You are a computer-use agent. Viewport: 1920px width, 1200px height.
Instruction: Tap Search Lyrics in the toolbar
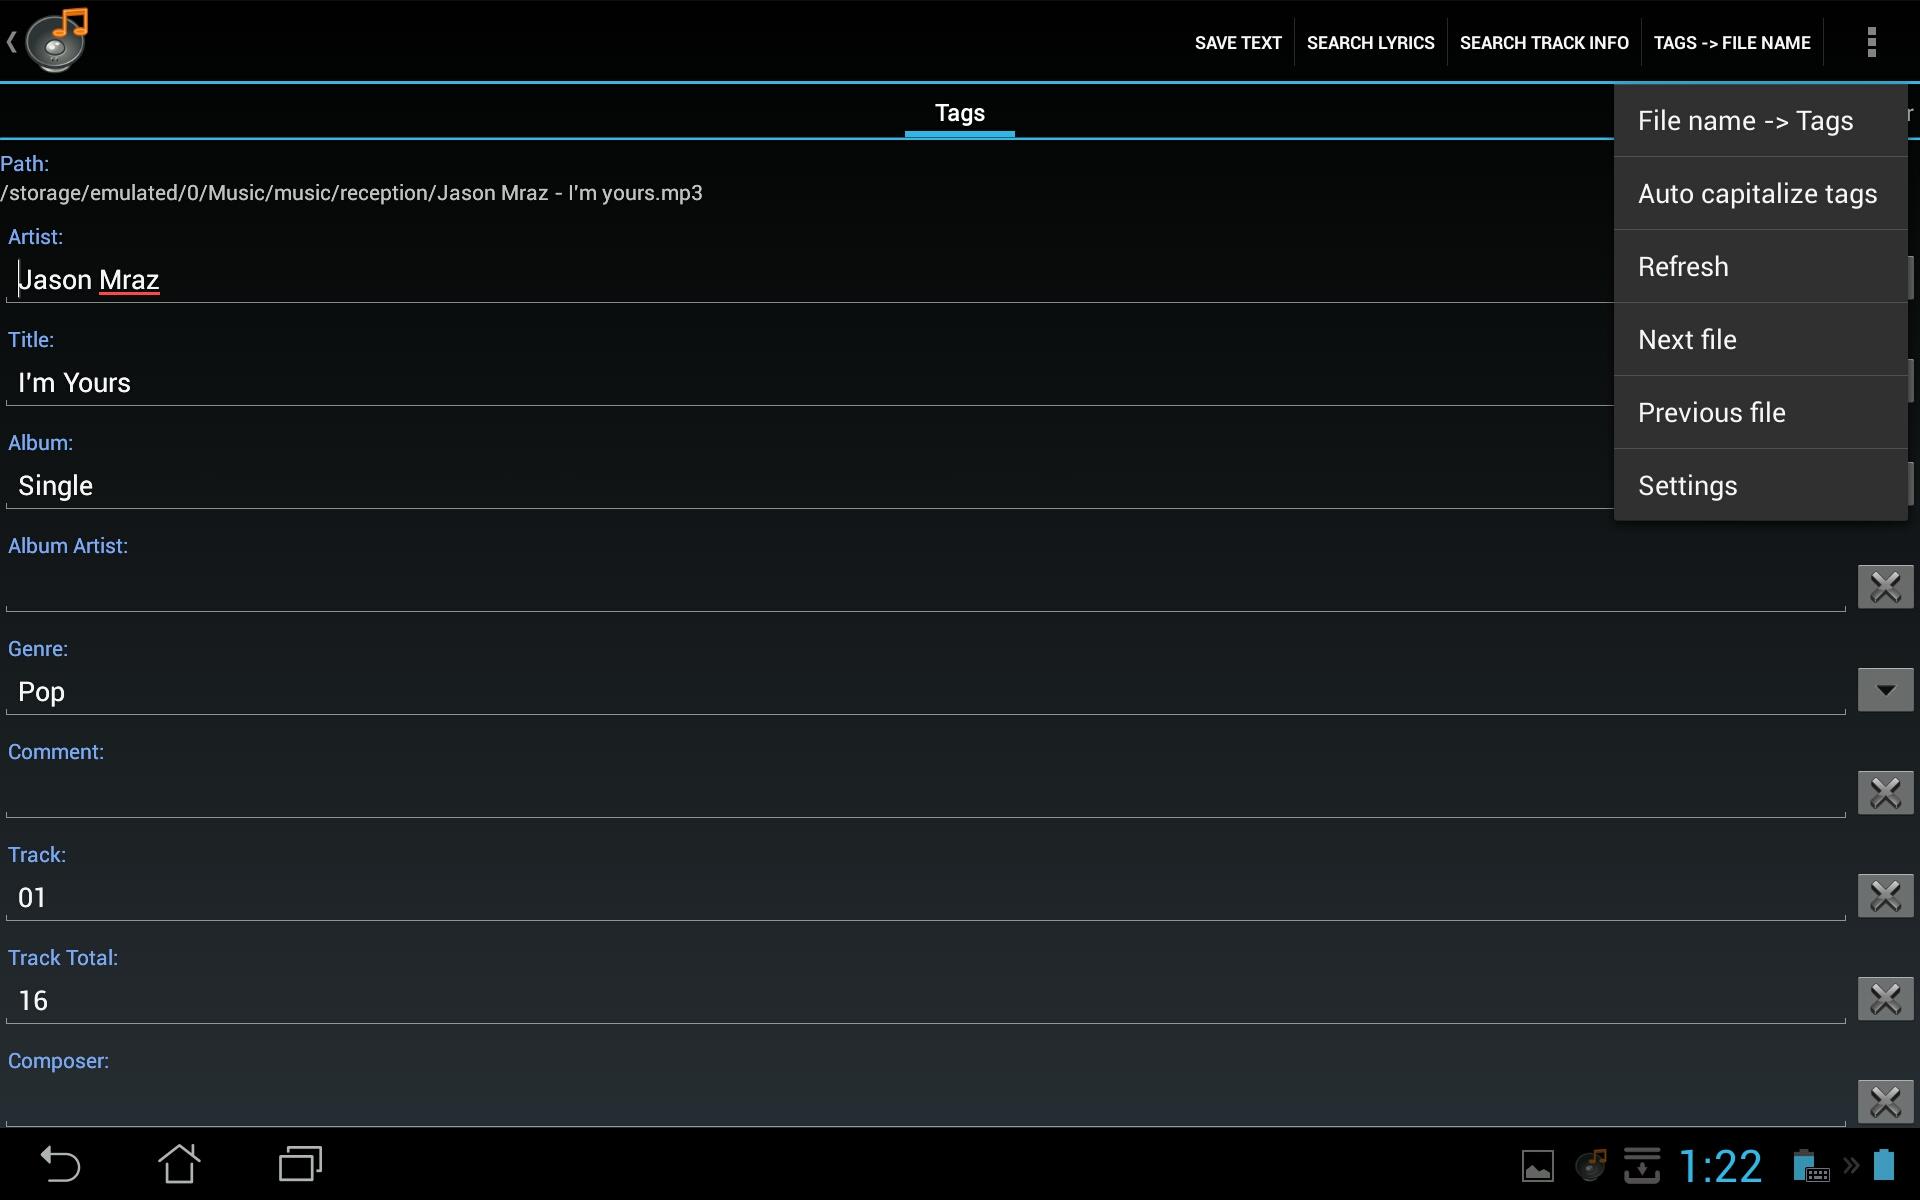pos(1370,43)
